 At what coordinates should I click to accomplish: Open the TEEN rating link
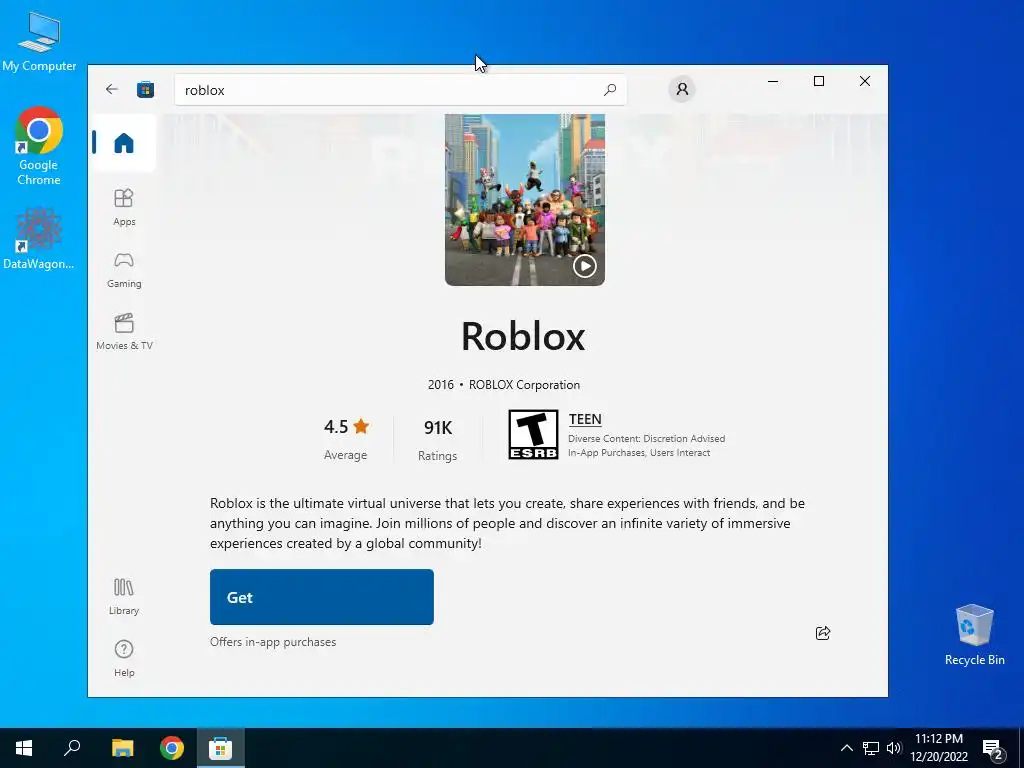(x=585, y=419)
